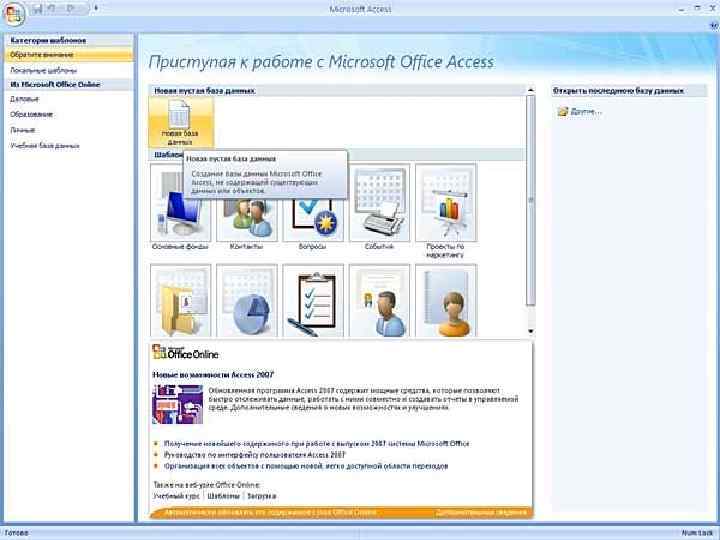Click Undo arrow in Quick Access Toolbar
This screenshot has height=540, width=720.
pyautogui.click(x=52, y=9)
